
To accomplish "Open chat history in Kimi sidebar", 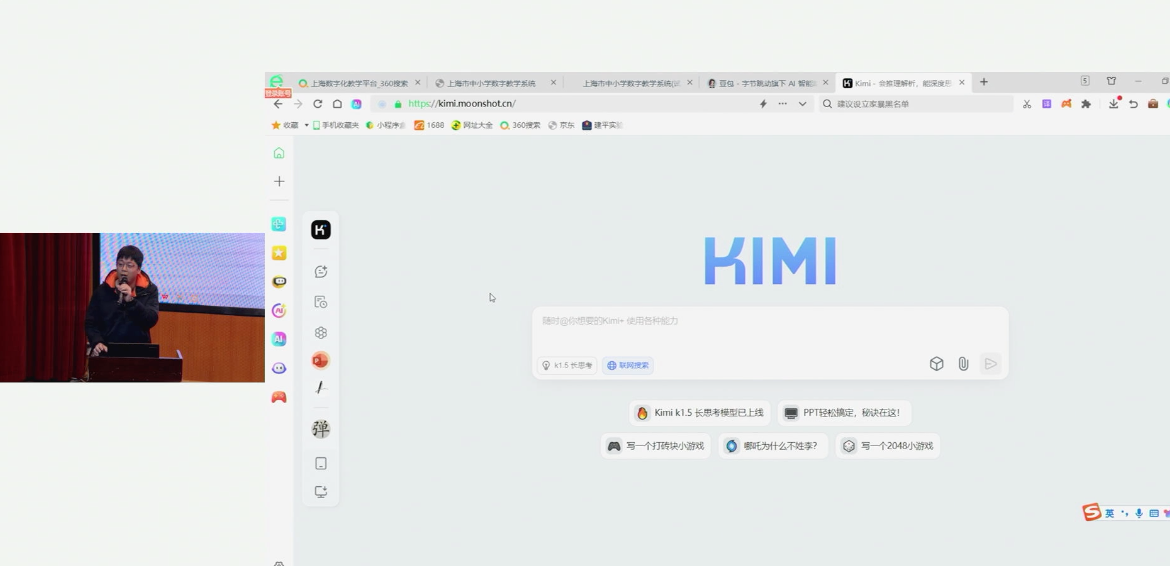I will 321,302.
